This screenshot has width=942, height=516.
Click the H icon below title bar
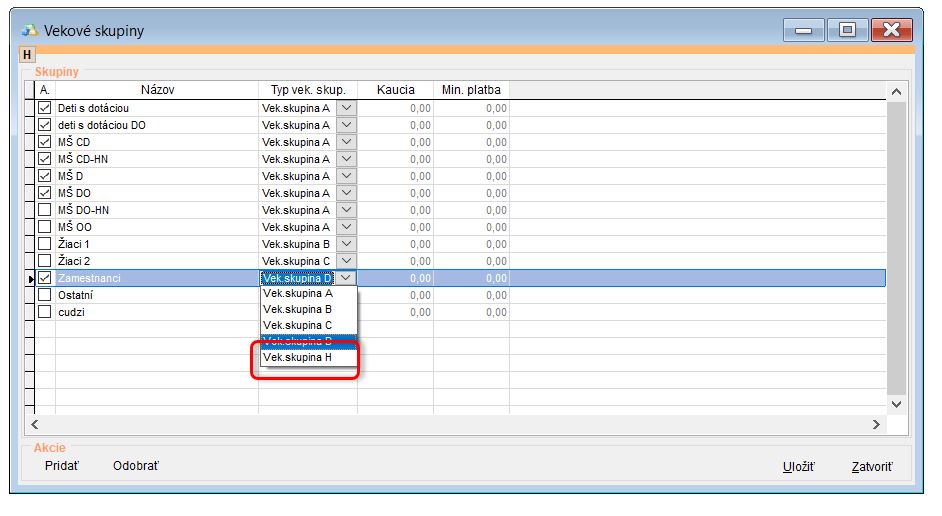tap(27, 55)
